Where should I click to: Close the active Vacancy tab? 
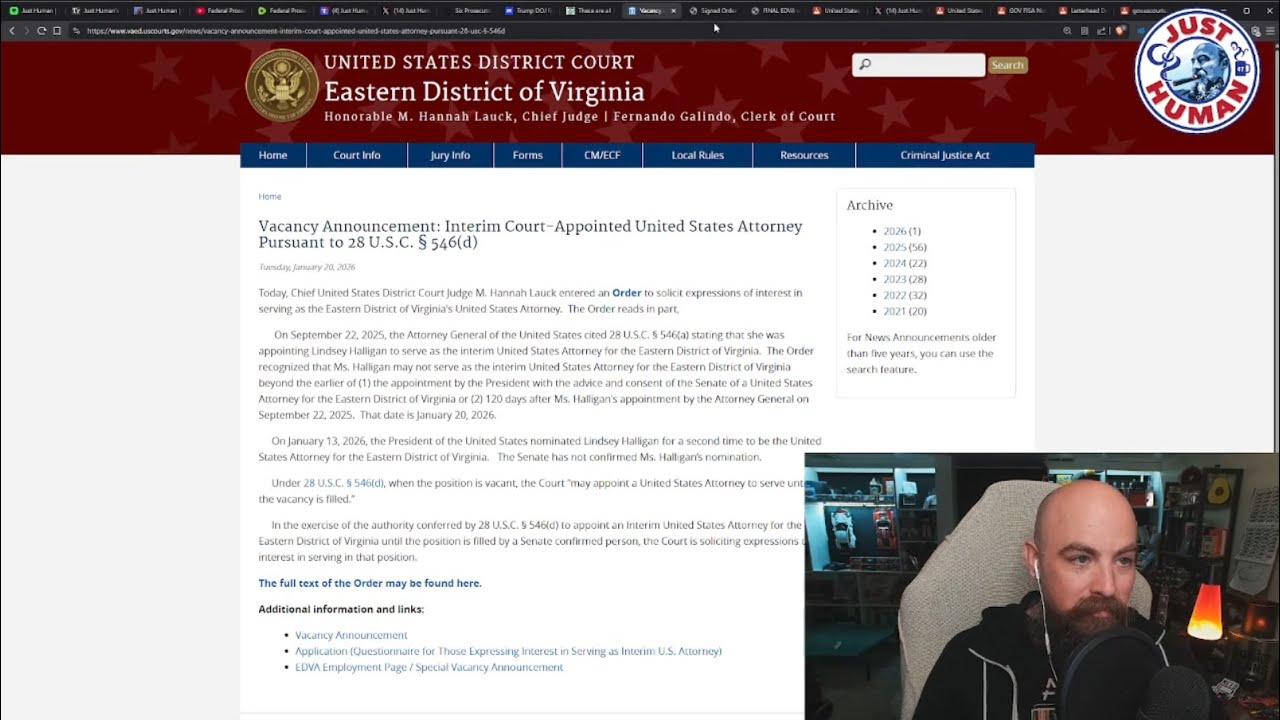point(673,10)
